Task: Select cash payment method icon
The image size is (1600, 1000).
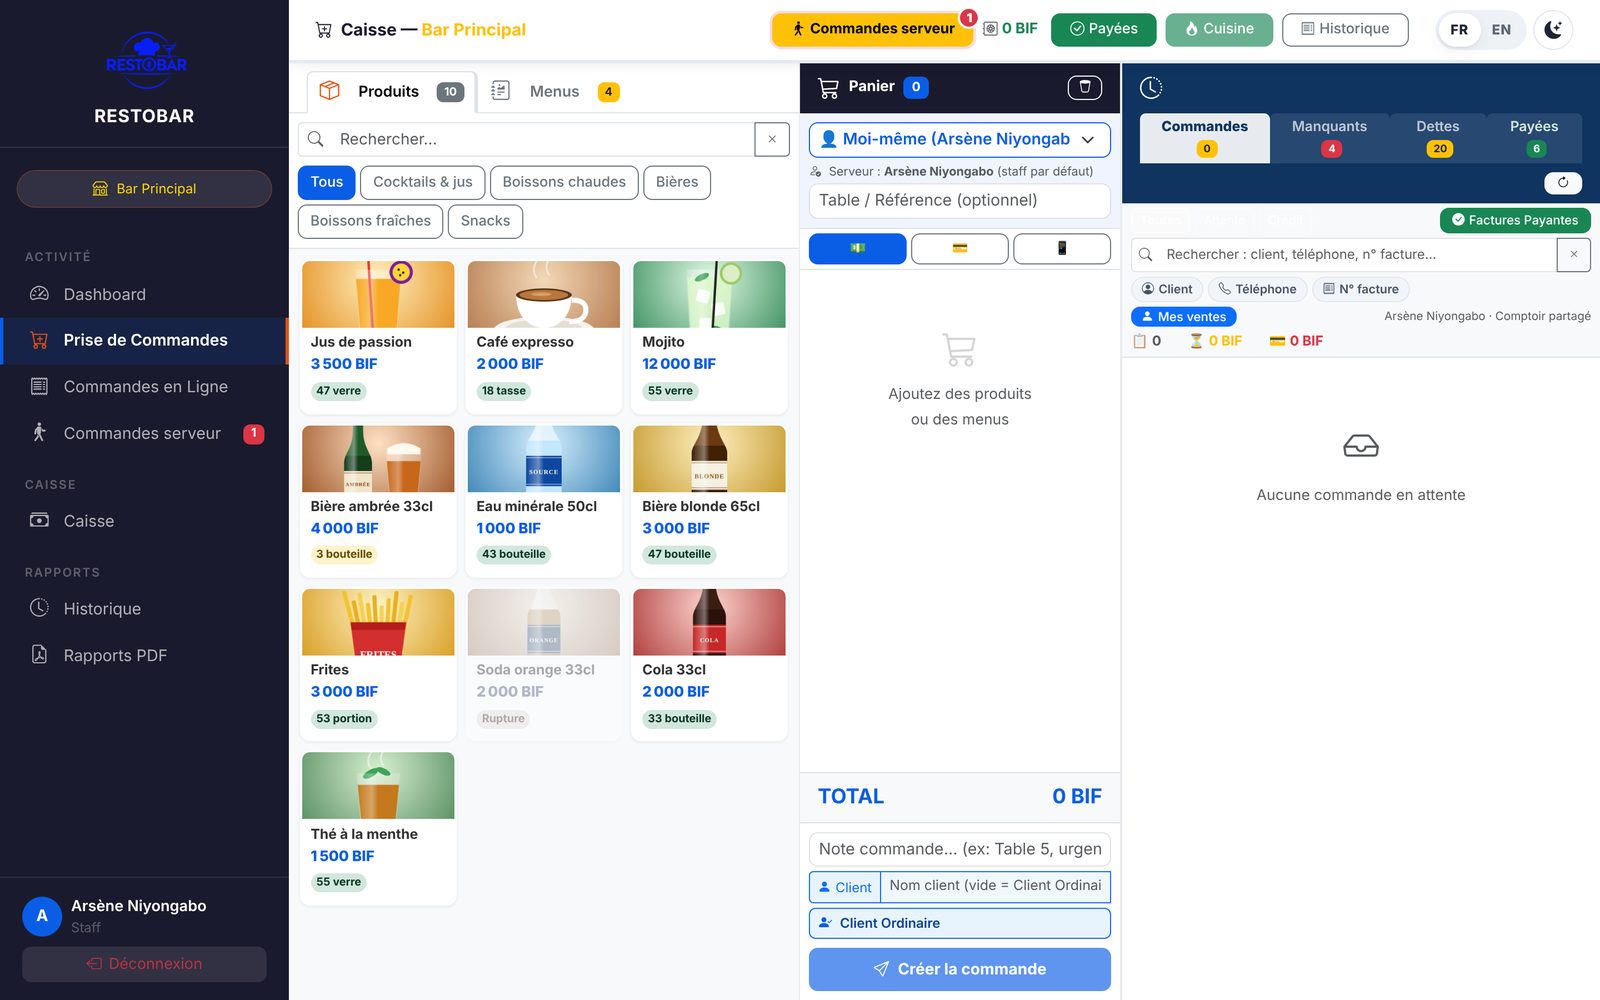Action: 858,248
